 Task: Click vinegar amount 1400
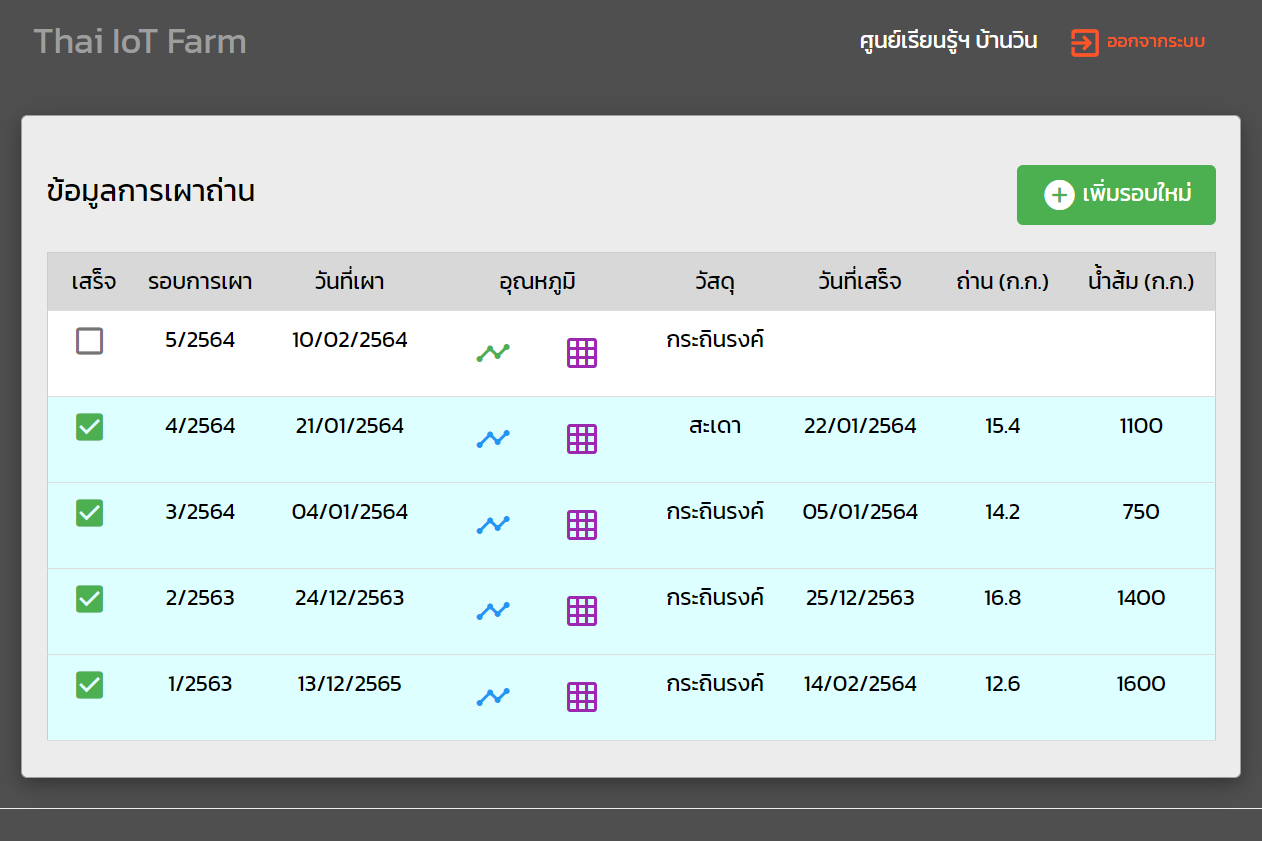click(1141, 598)
